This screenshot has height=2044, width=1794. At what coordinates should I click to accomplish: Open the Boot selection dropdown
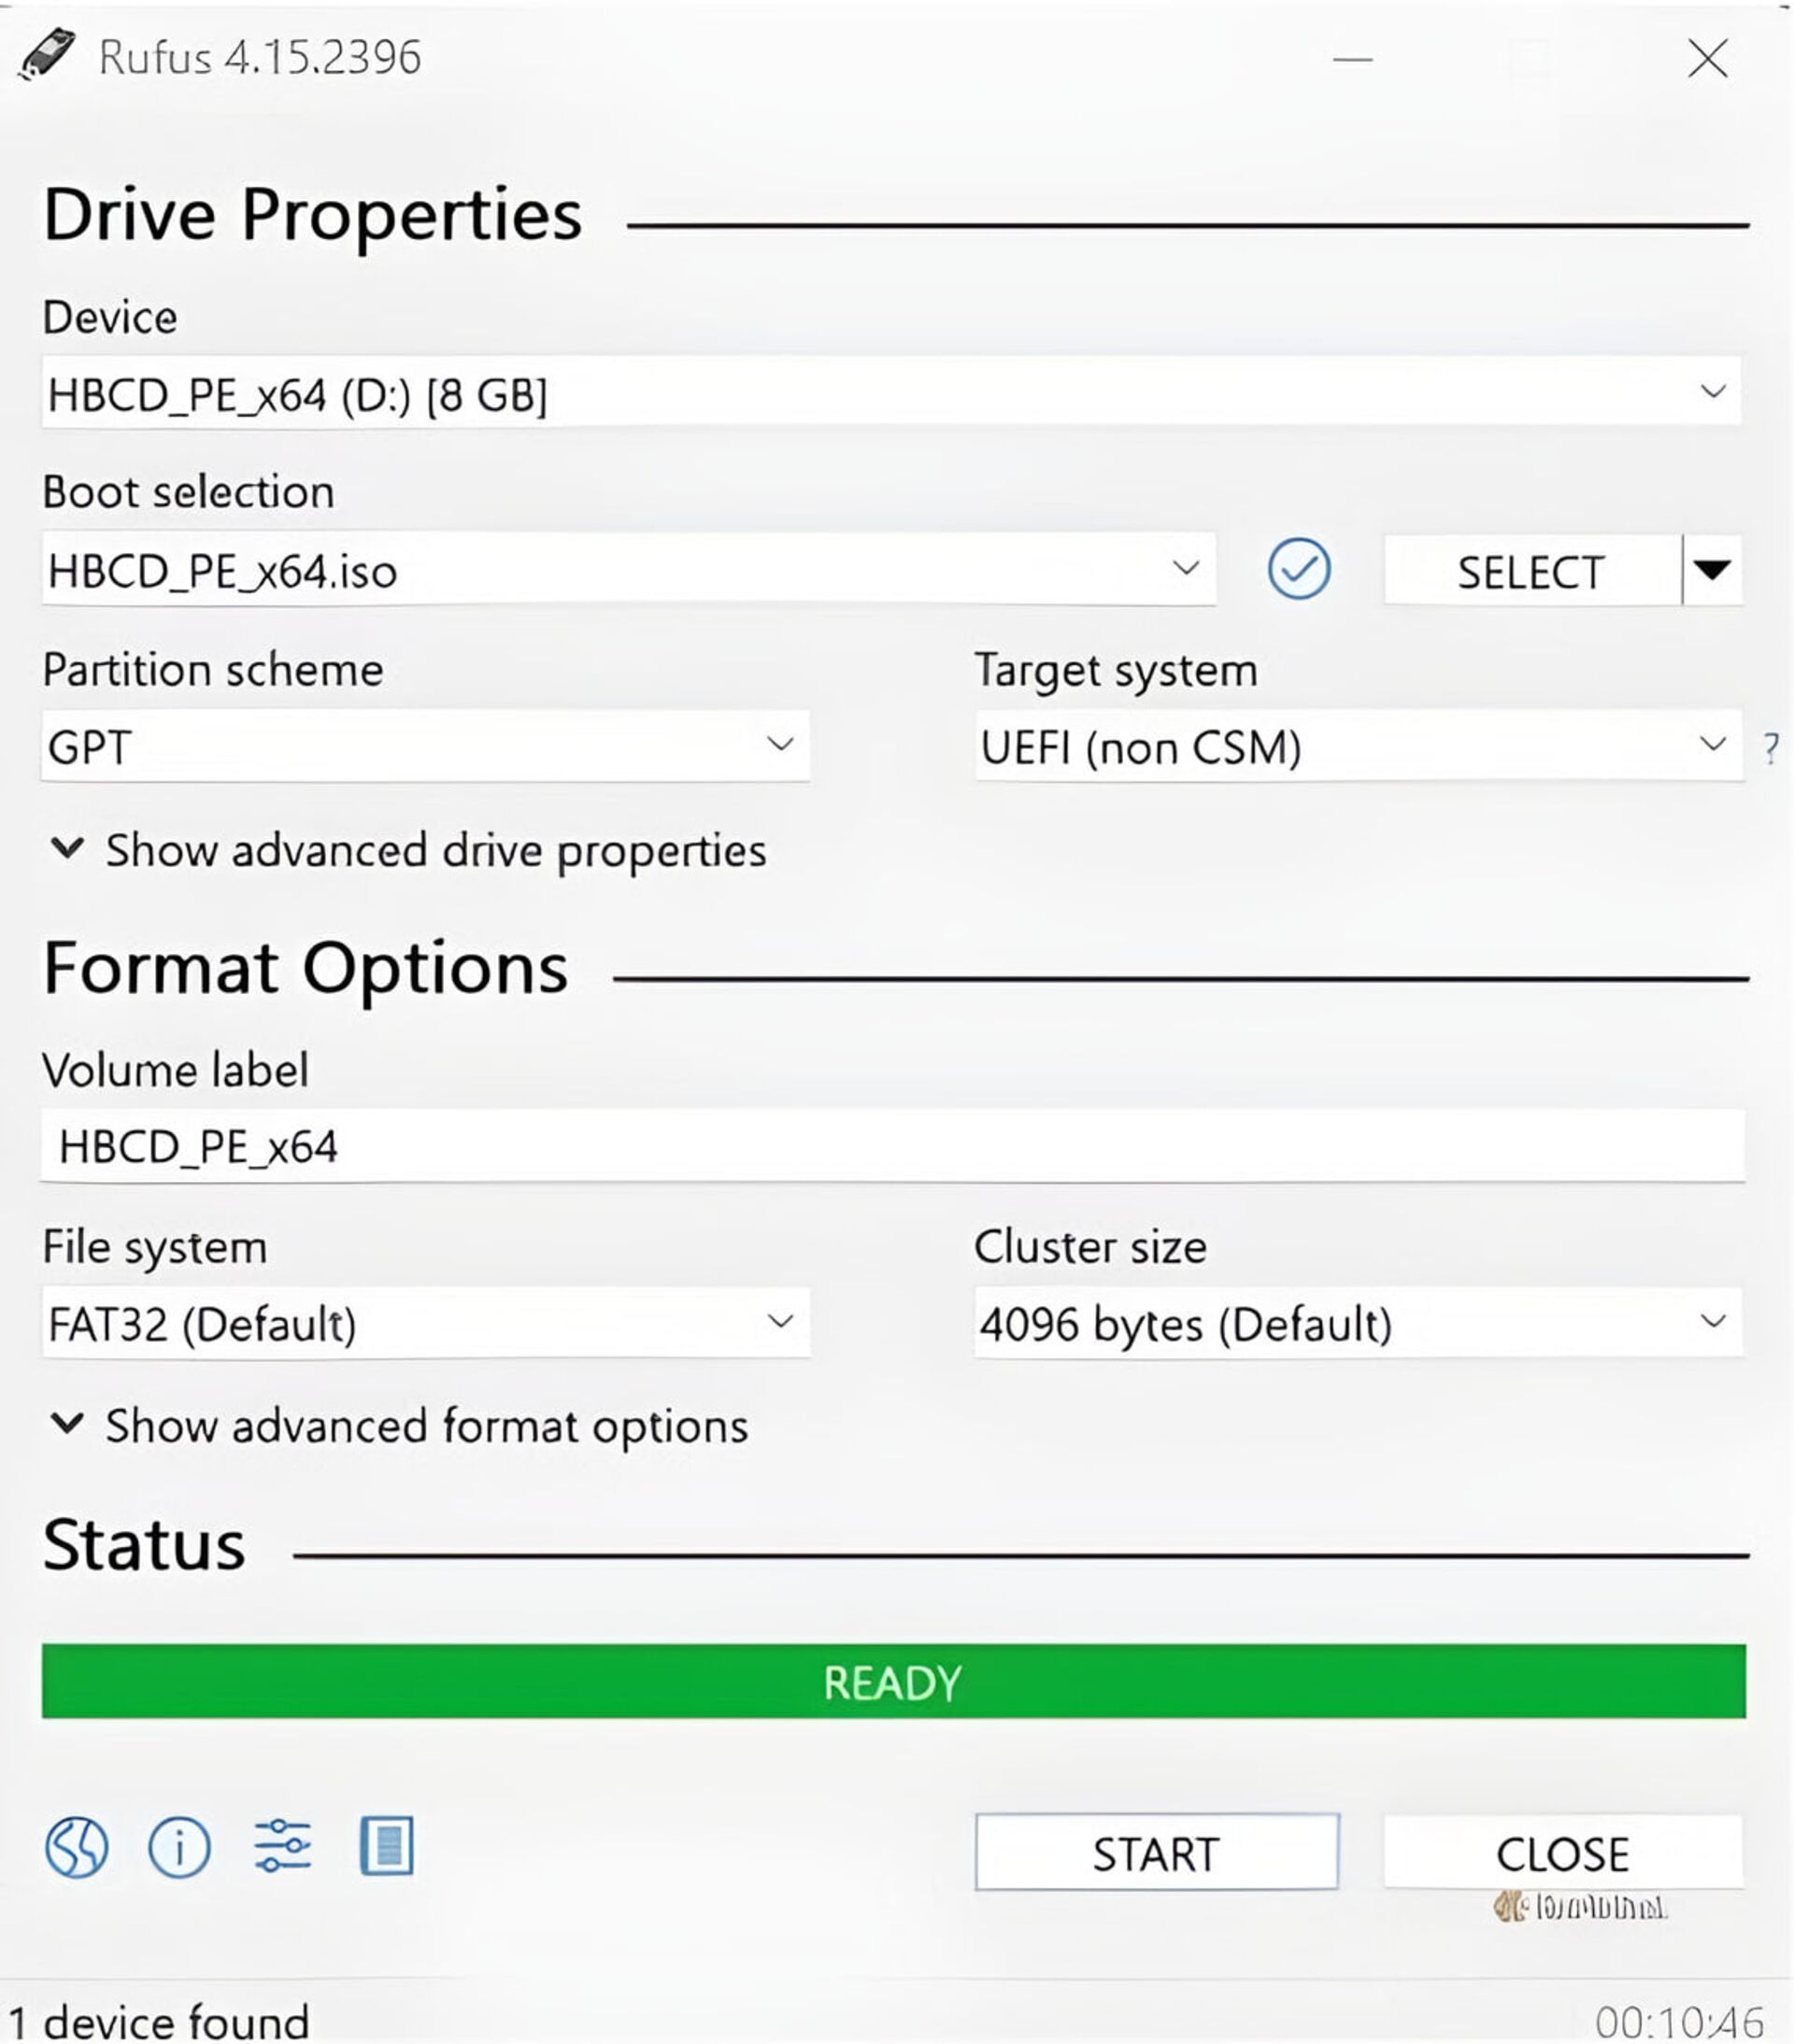coord(629,569)
